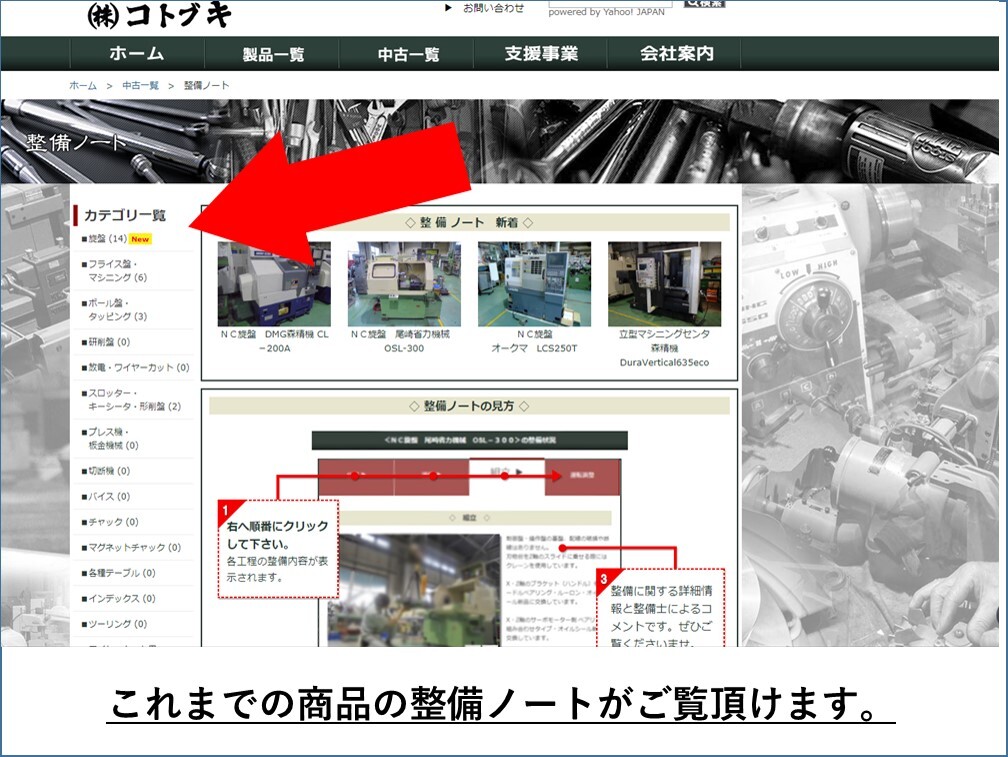Click 中古一覧 breadcrumb link
Image resolution: width=1008 pixels, height=757 pixels.
[x=140, y=86]
